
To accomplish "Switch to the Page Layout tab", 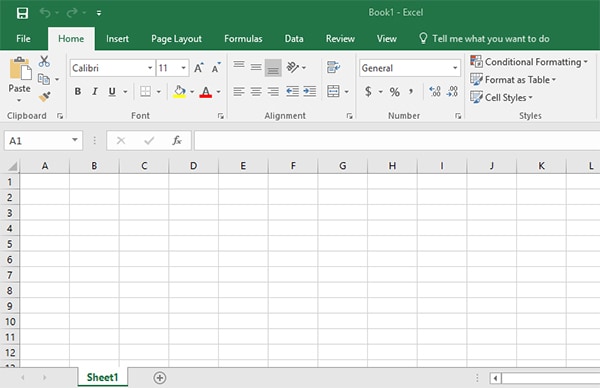I will click(x=176, y=39).
